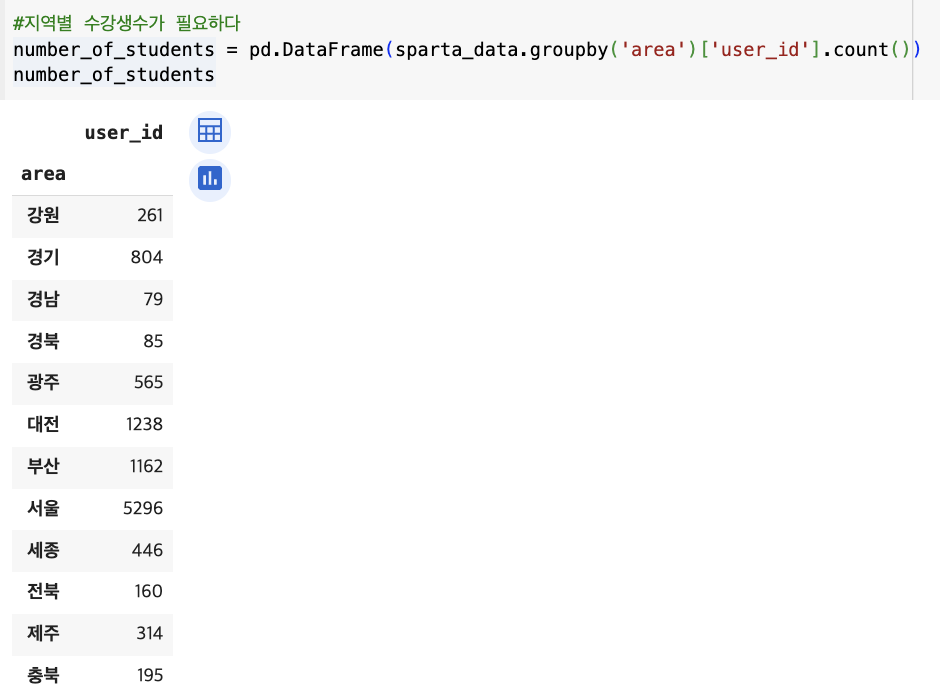
Task: Select the 전북 row label
Action: coord(43,591)
